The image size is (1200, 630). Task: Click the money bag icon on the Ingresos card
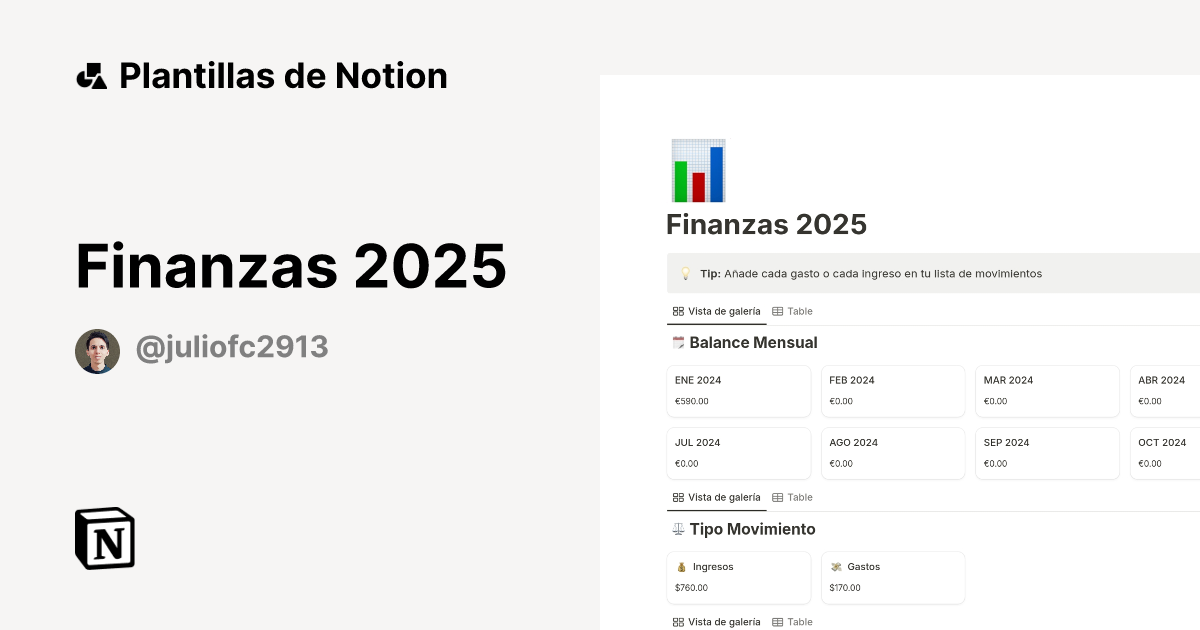(x=679, y=566)
